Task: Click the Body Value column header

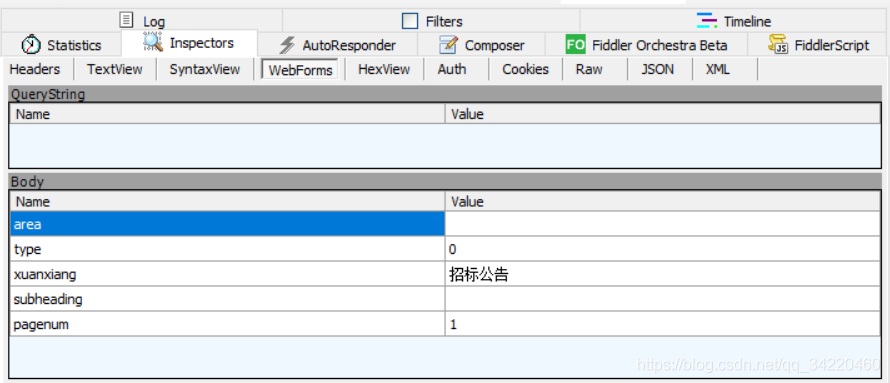Action: point(663,201)
